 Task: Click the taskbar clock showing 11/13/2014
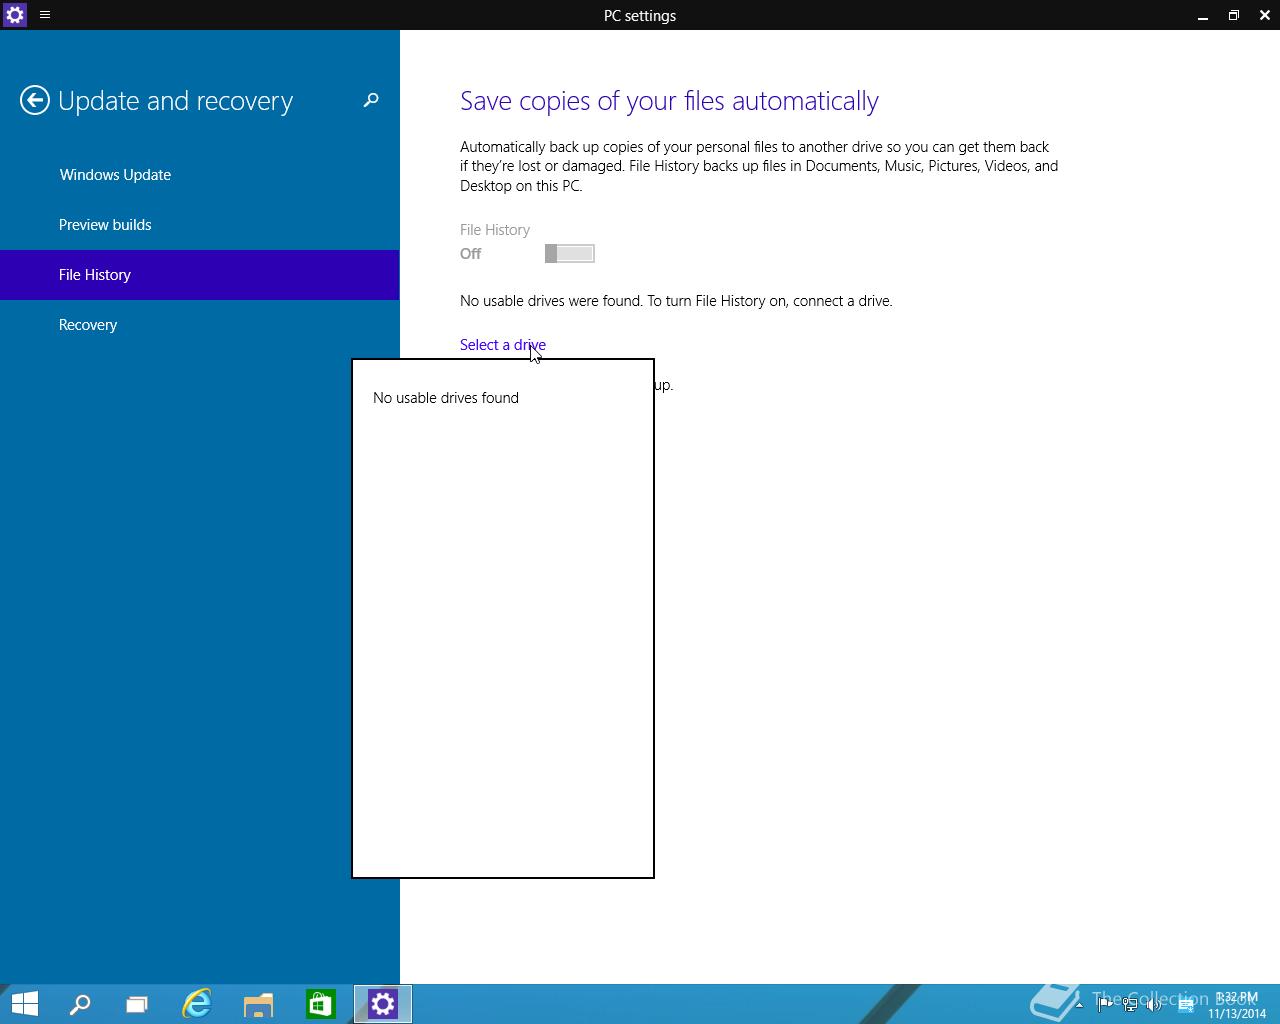tap(1237, 1005)
